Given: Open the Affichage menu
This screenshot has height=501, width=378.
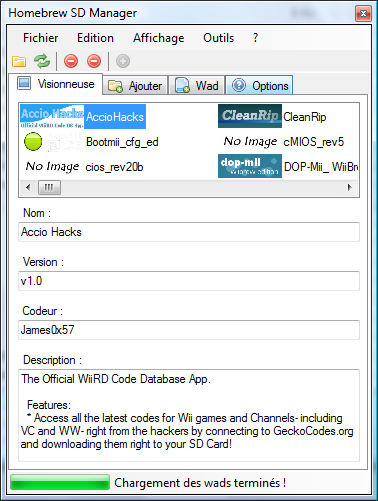Looking at the screenshot, I should [x=159, y=38].
